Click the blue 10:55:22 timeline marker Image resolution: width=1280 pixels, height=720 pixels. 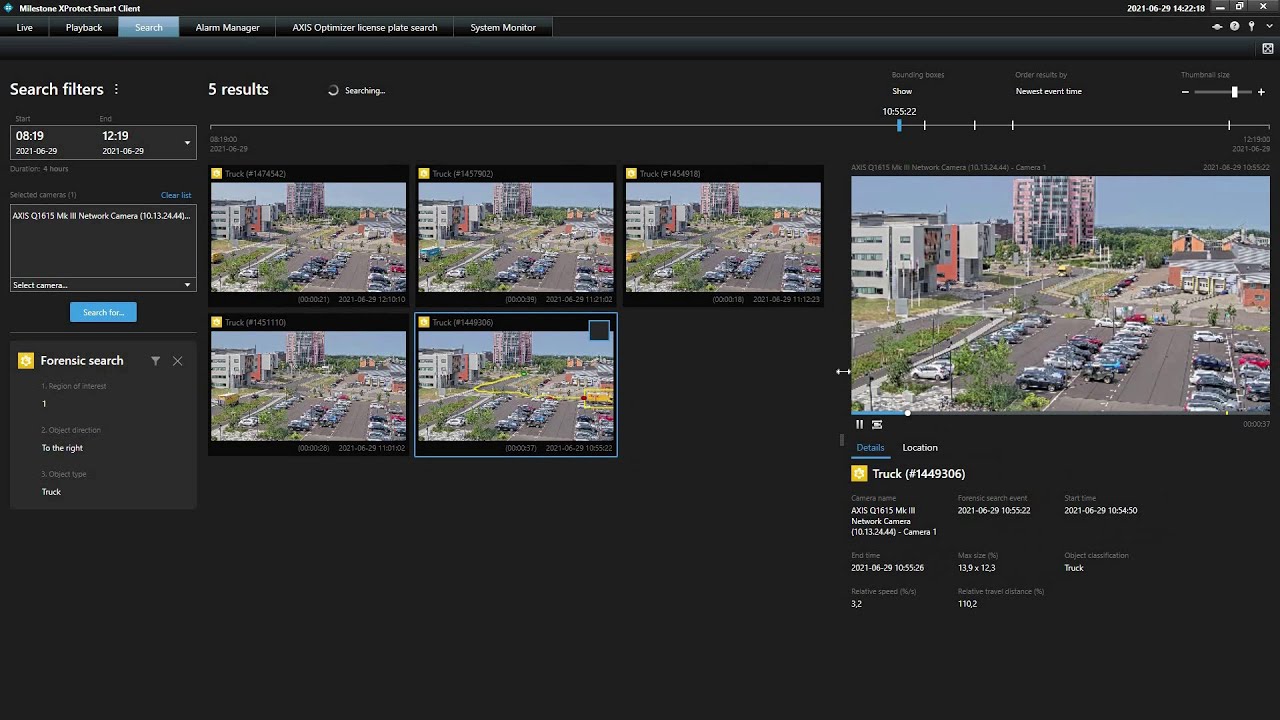click(899, 125)
